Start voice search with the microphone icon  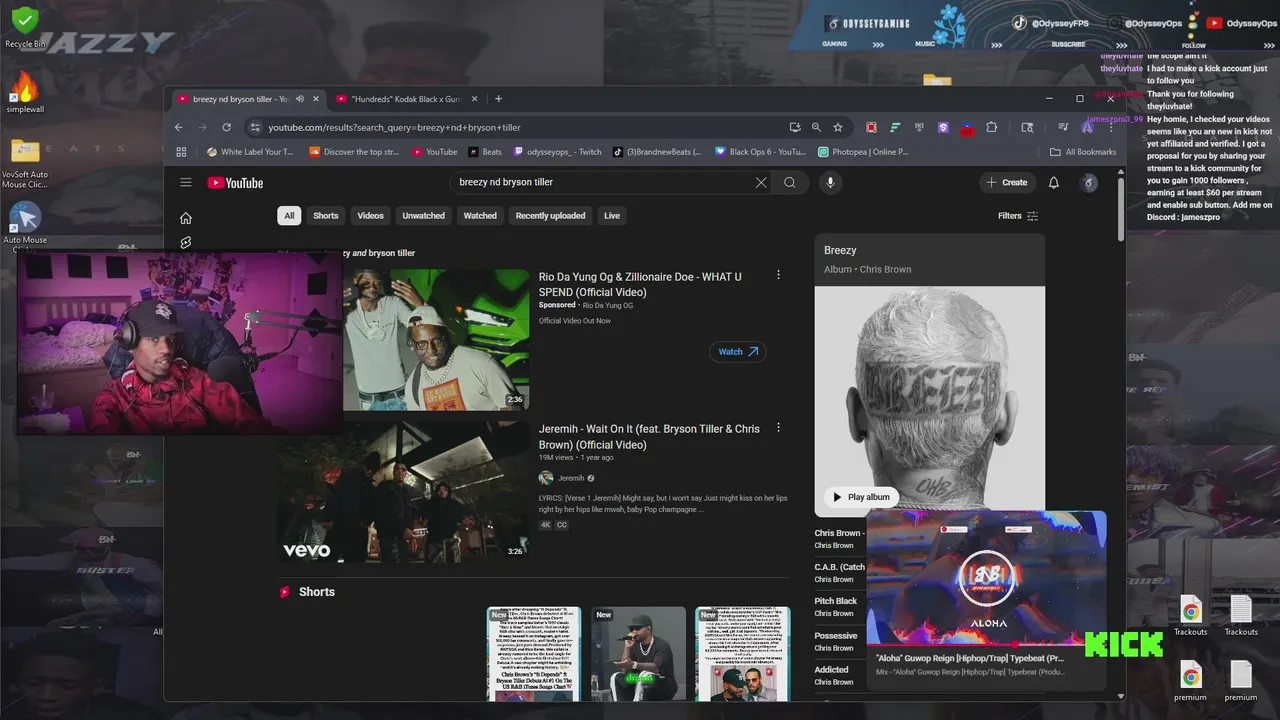click(829, 182)
